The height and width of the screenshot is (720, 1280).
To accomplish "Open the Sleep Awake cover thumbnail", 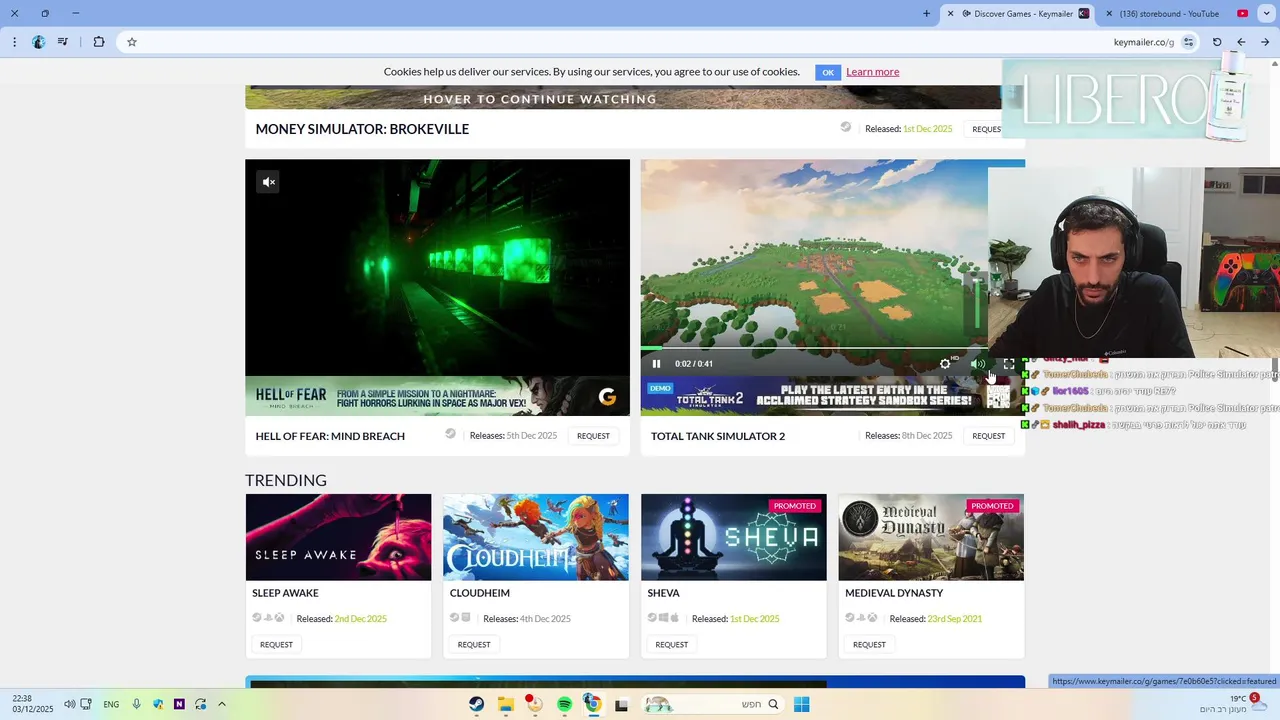I will click(338, 537).
